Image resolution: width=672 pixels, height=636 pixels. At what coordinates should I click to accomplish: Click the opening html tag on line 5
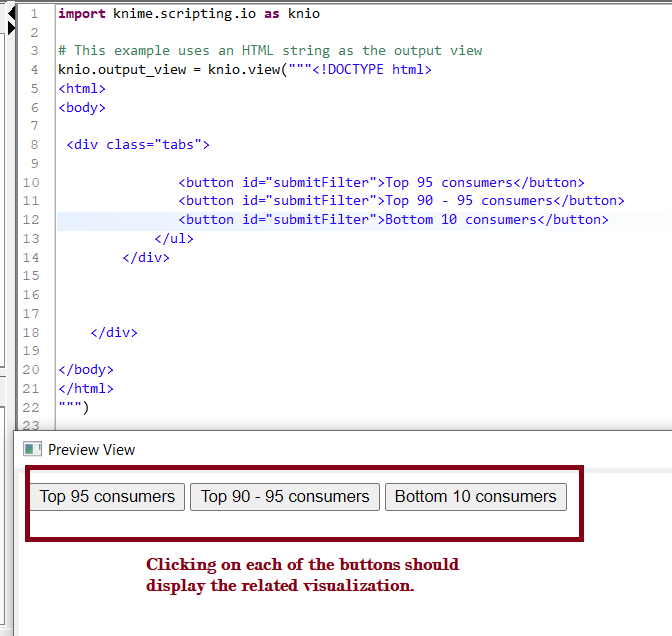82,89
